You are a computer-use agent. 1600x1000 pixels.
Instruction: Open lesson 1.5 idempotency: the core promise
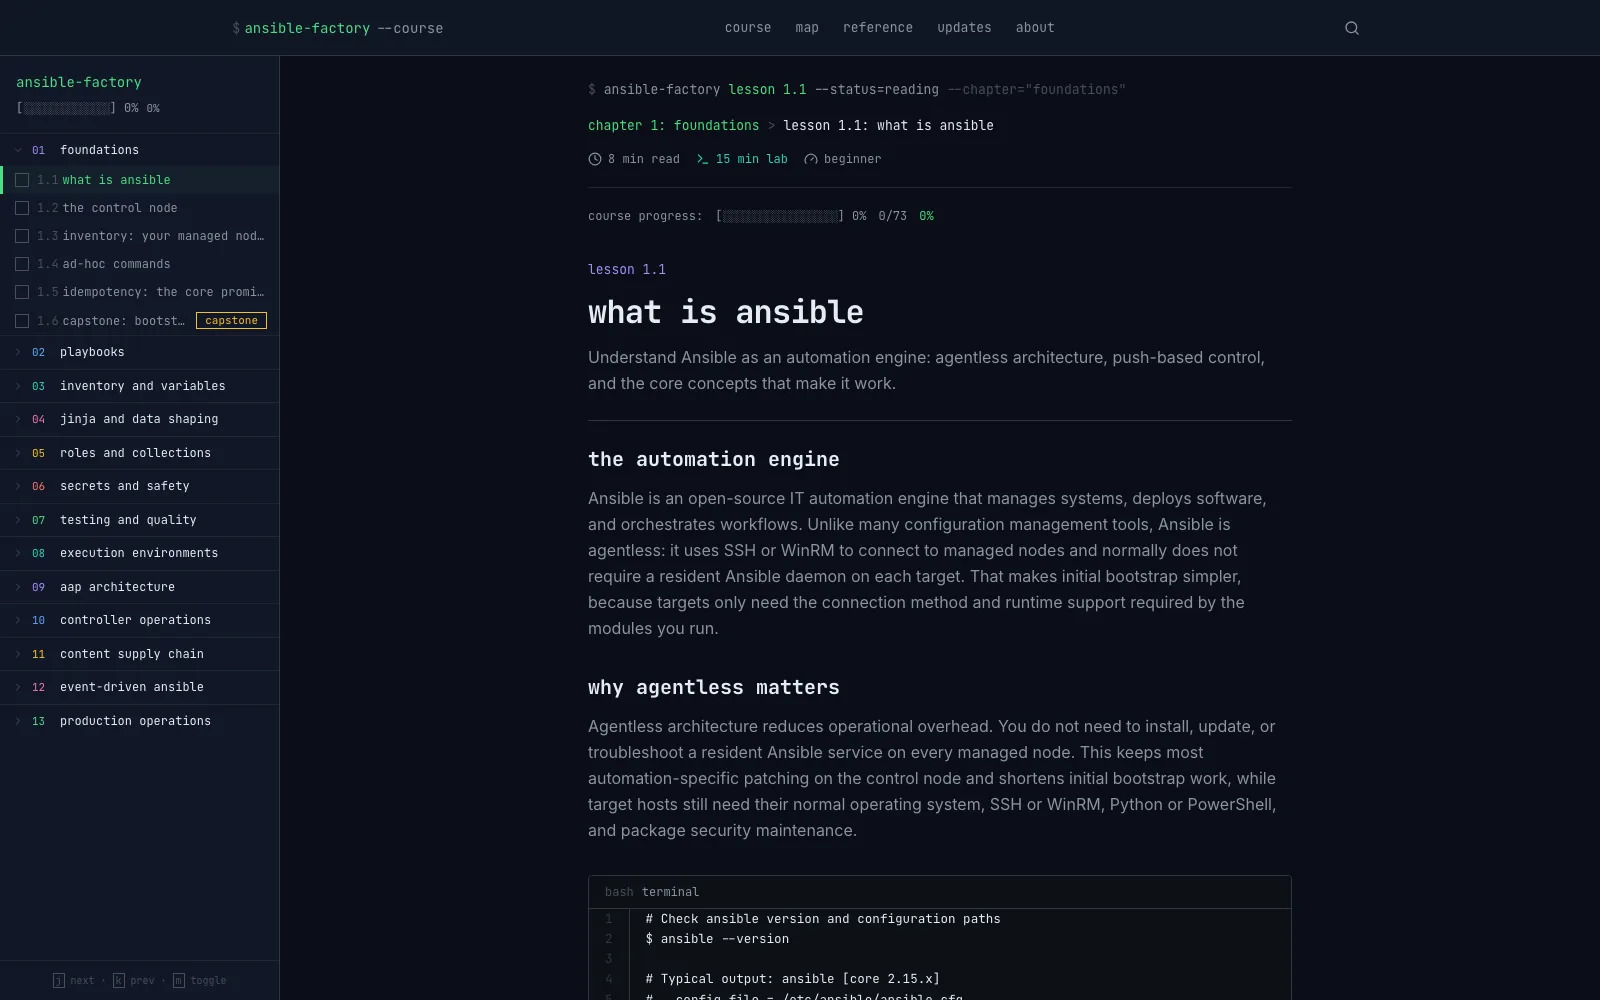coord(140,292)
